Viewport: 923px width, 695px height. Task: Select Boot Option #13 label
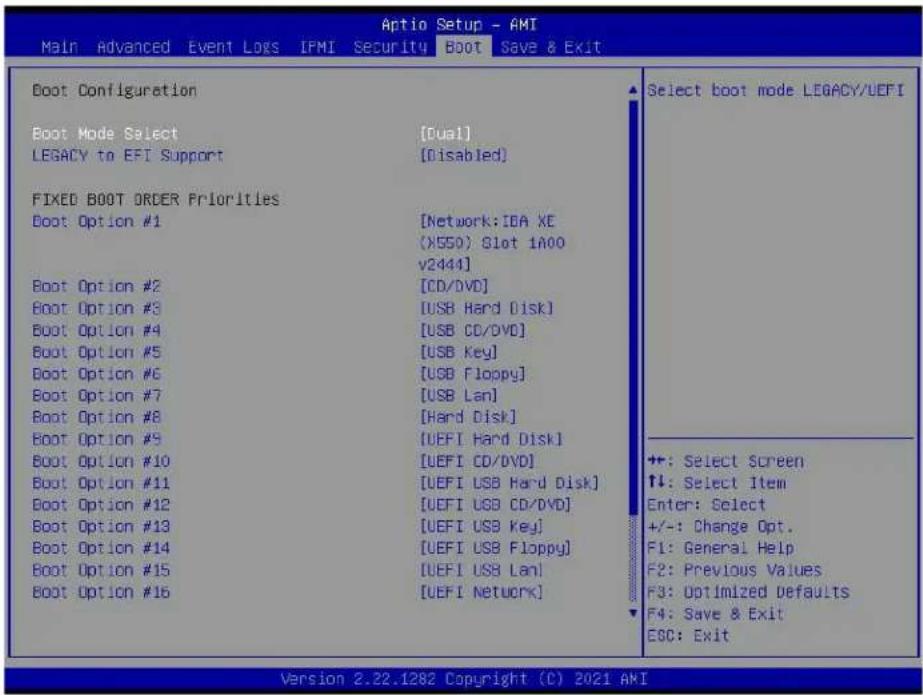[x=101, y=526]
